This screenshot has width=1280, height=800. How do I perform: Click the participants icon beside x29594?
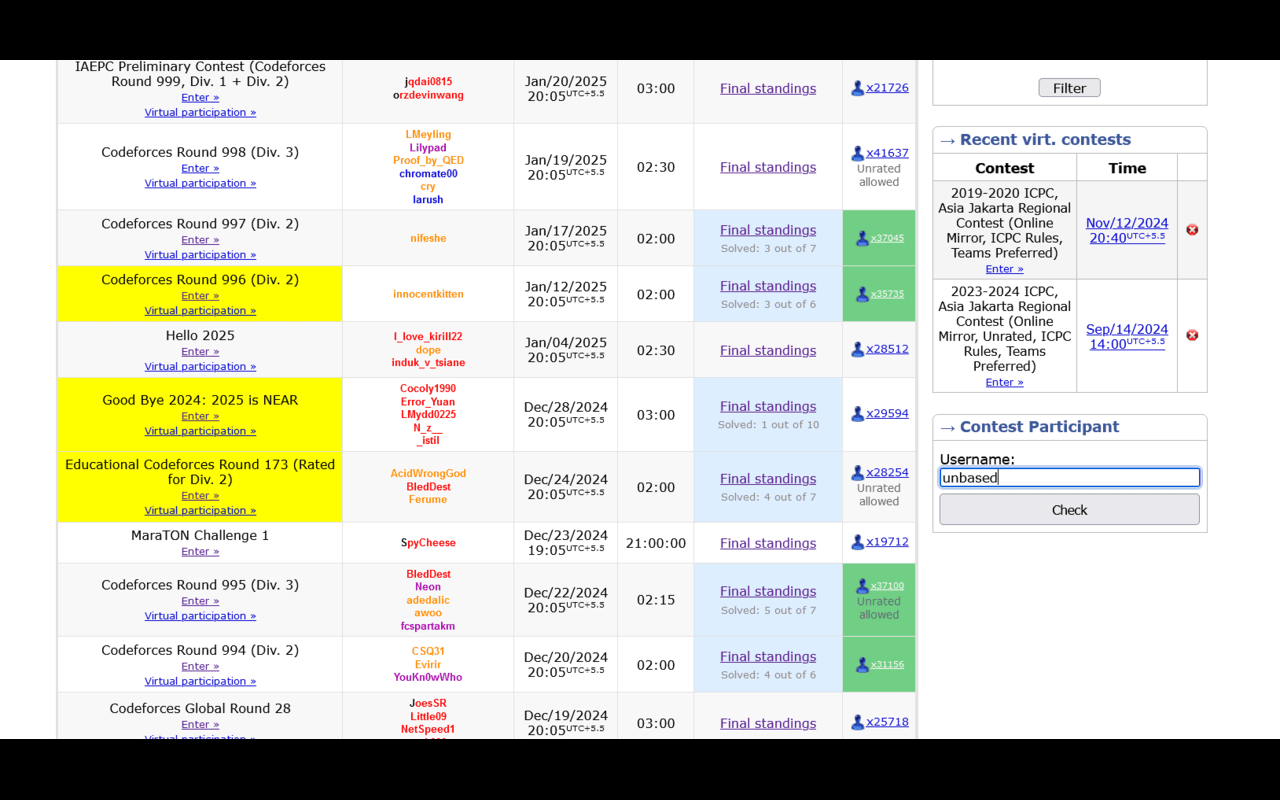(x=857, y=413)
